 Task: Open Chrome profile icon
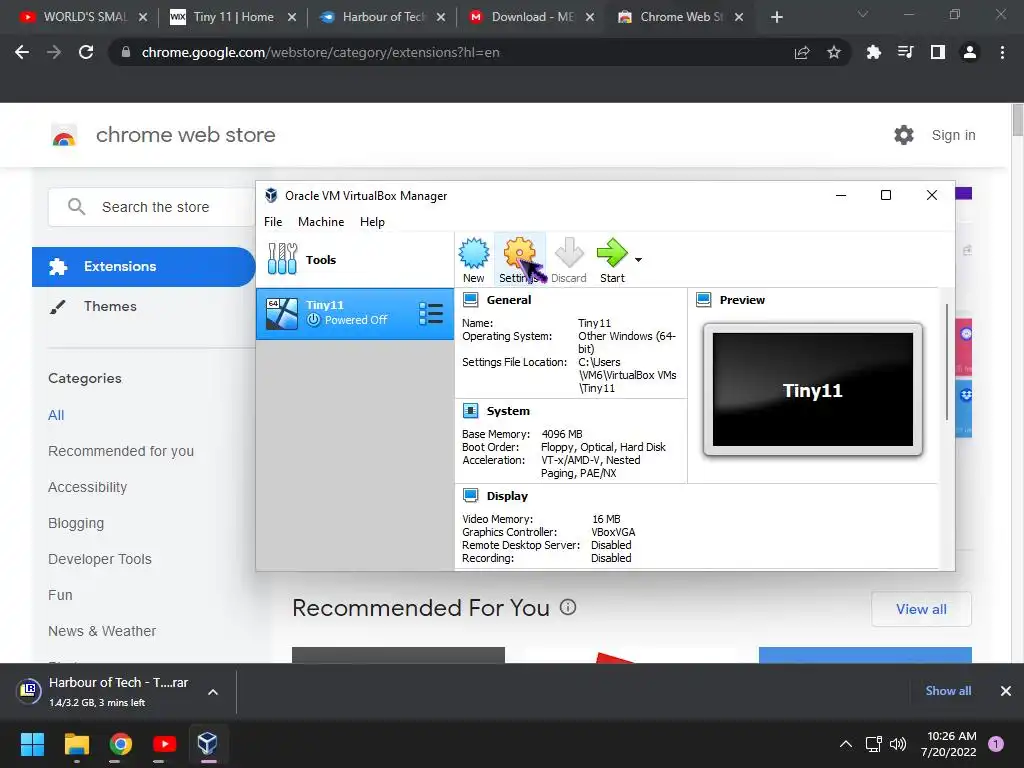click(970, 52)
